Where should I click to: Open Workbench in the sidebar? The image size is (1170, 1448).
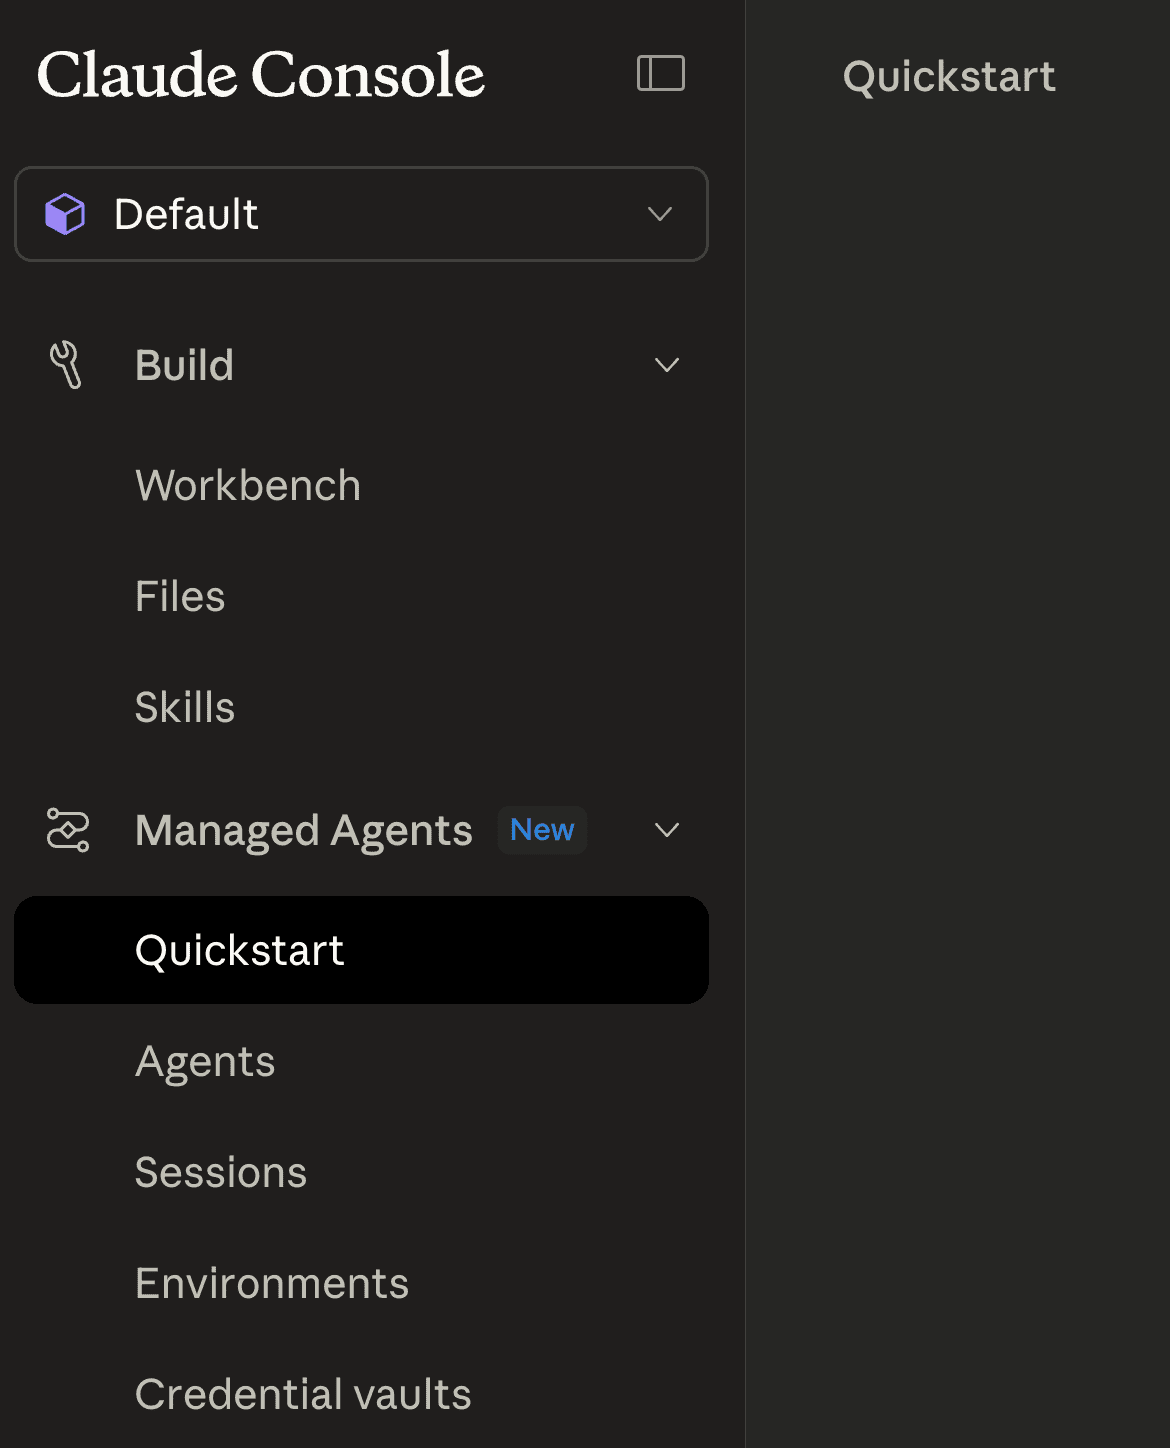[x=248, y=486]
